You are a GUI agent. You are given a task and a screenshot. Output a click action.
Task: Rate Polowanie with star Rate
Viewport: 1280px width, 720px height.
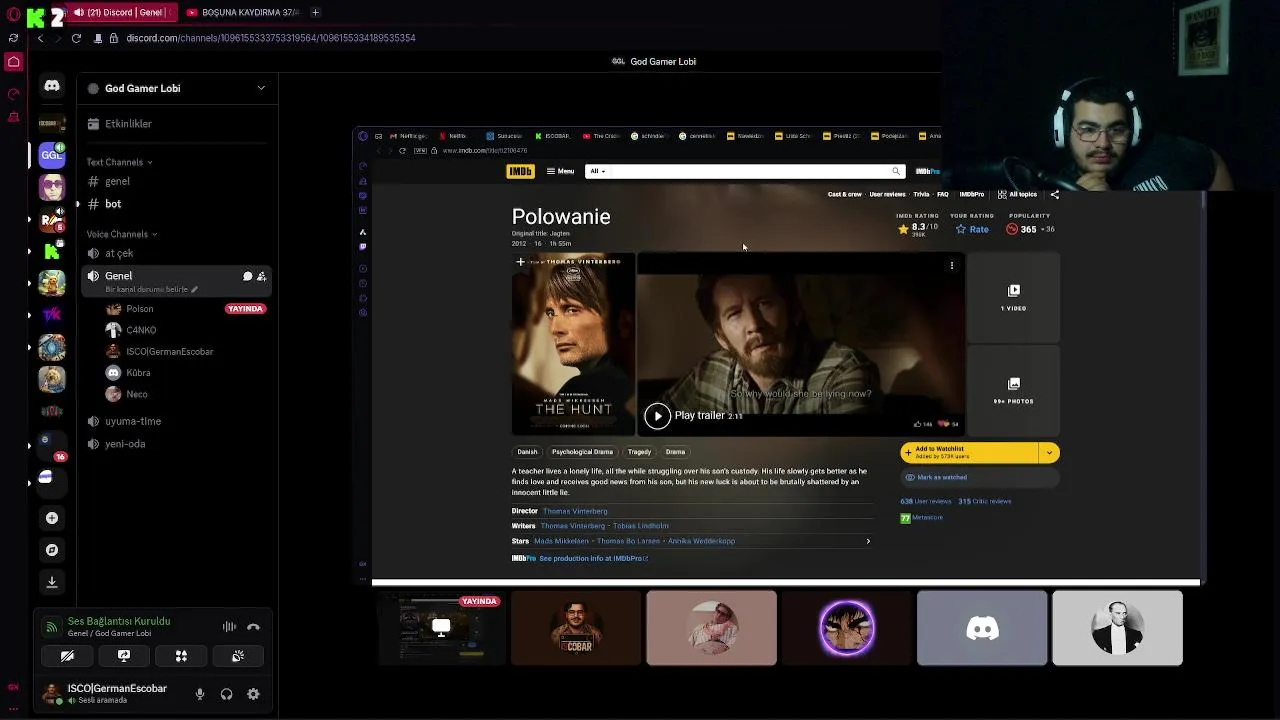972,229
